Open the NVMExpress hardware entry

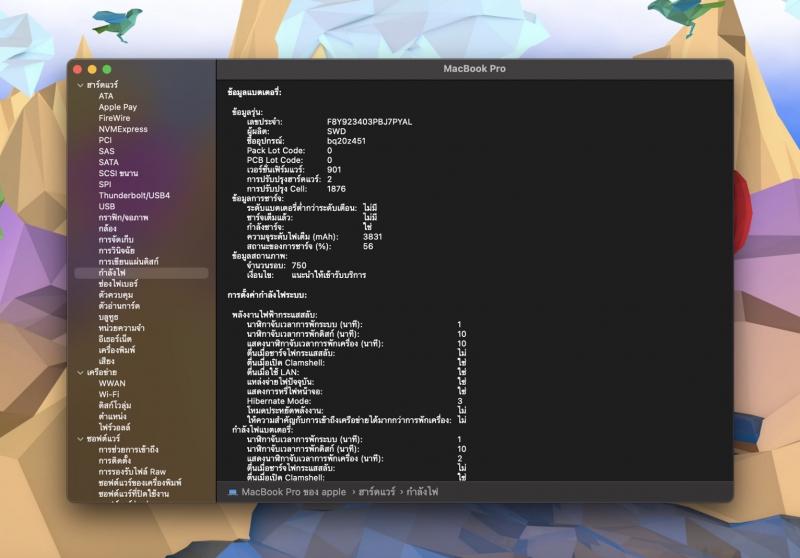click(122, 129)
